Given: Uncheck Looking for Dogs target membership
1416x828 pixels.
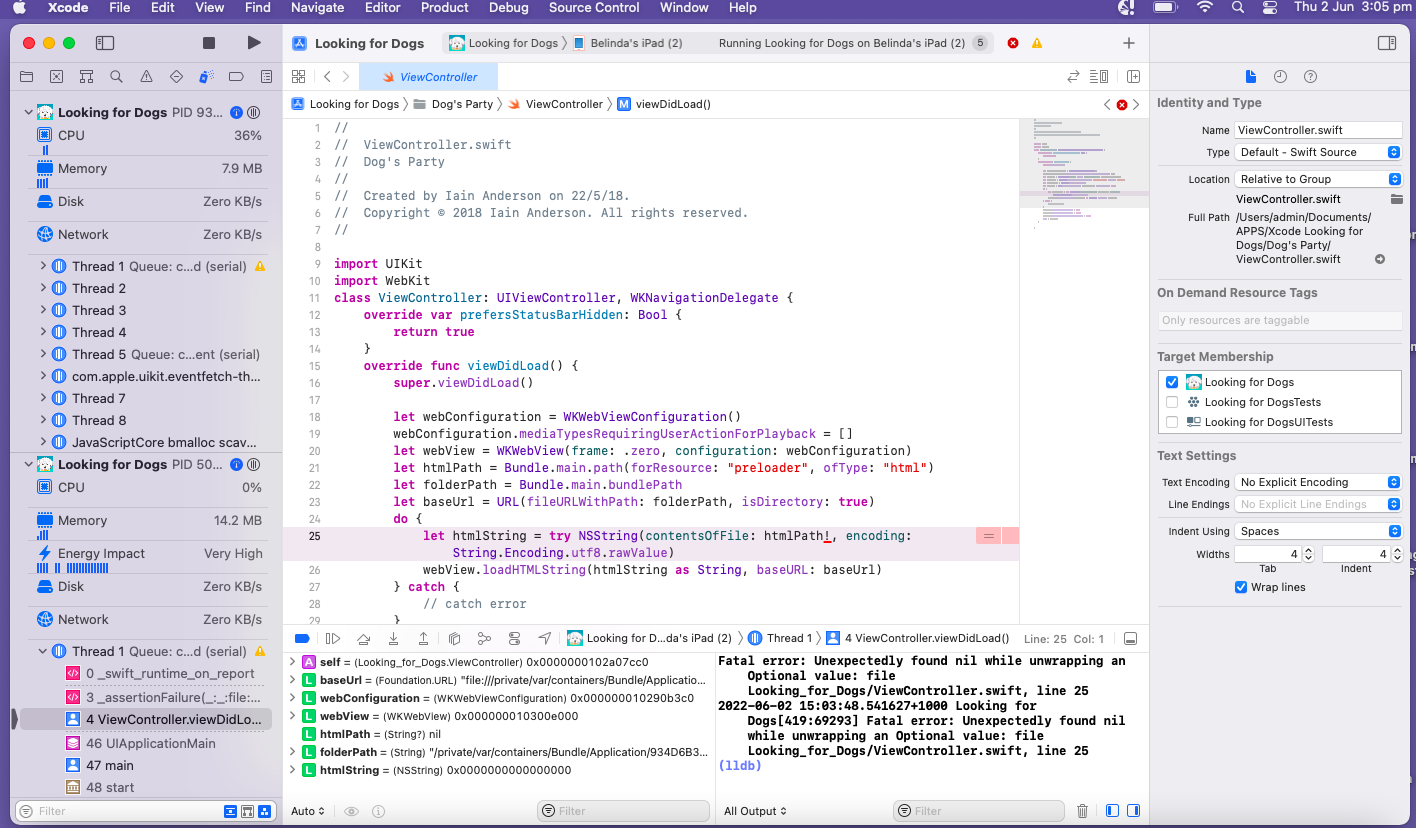Looking at the screenshot, I should tap(1172, 382).
